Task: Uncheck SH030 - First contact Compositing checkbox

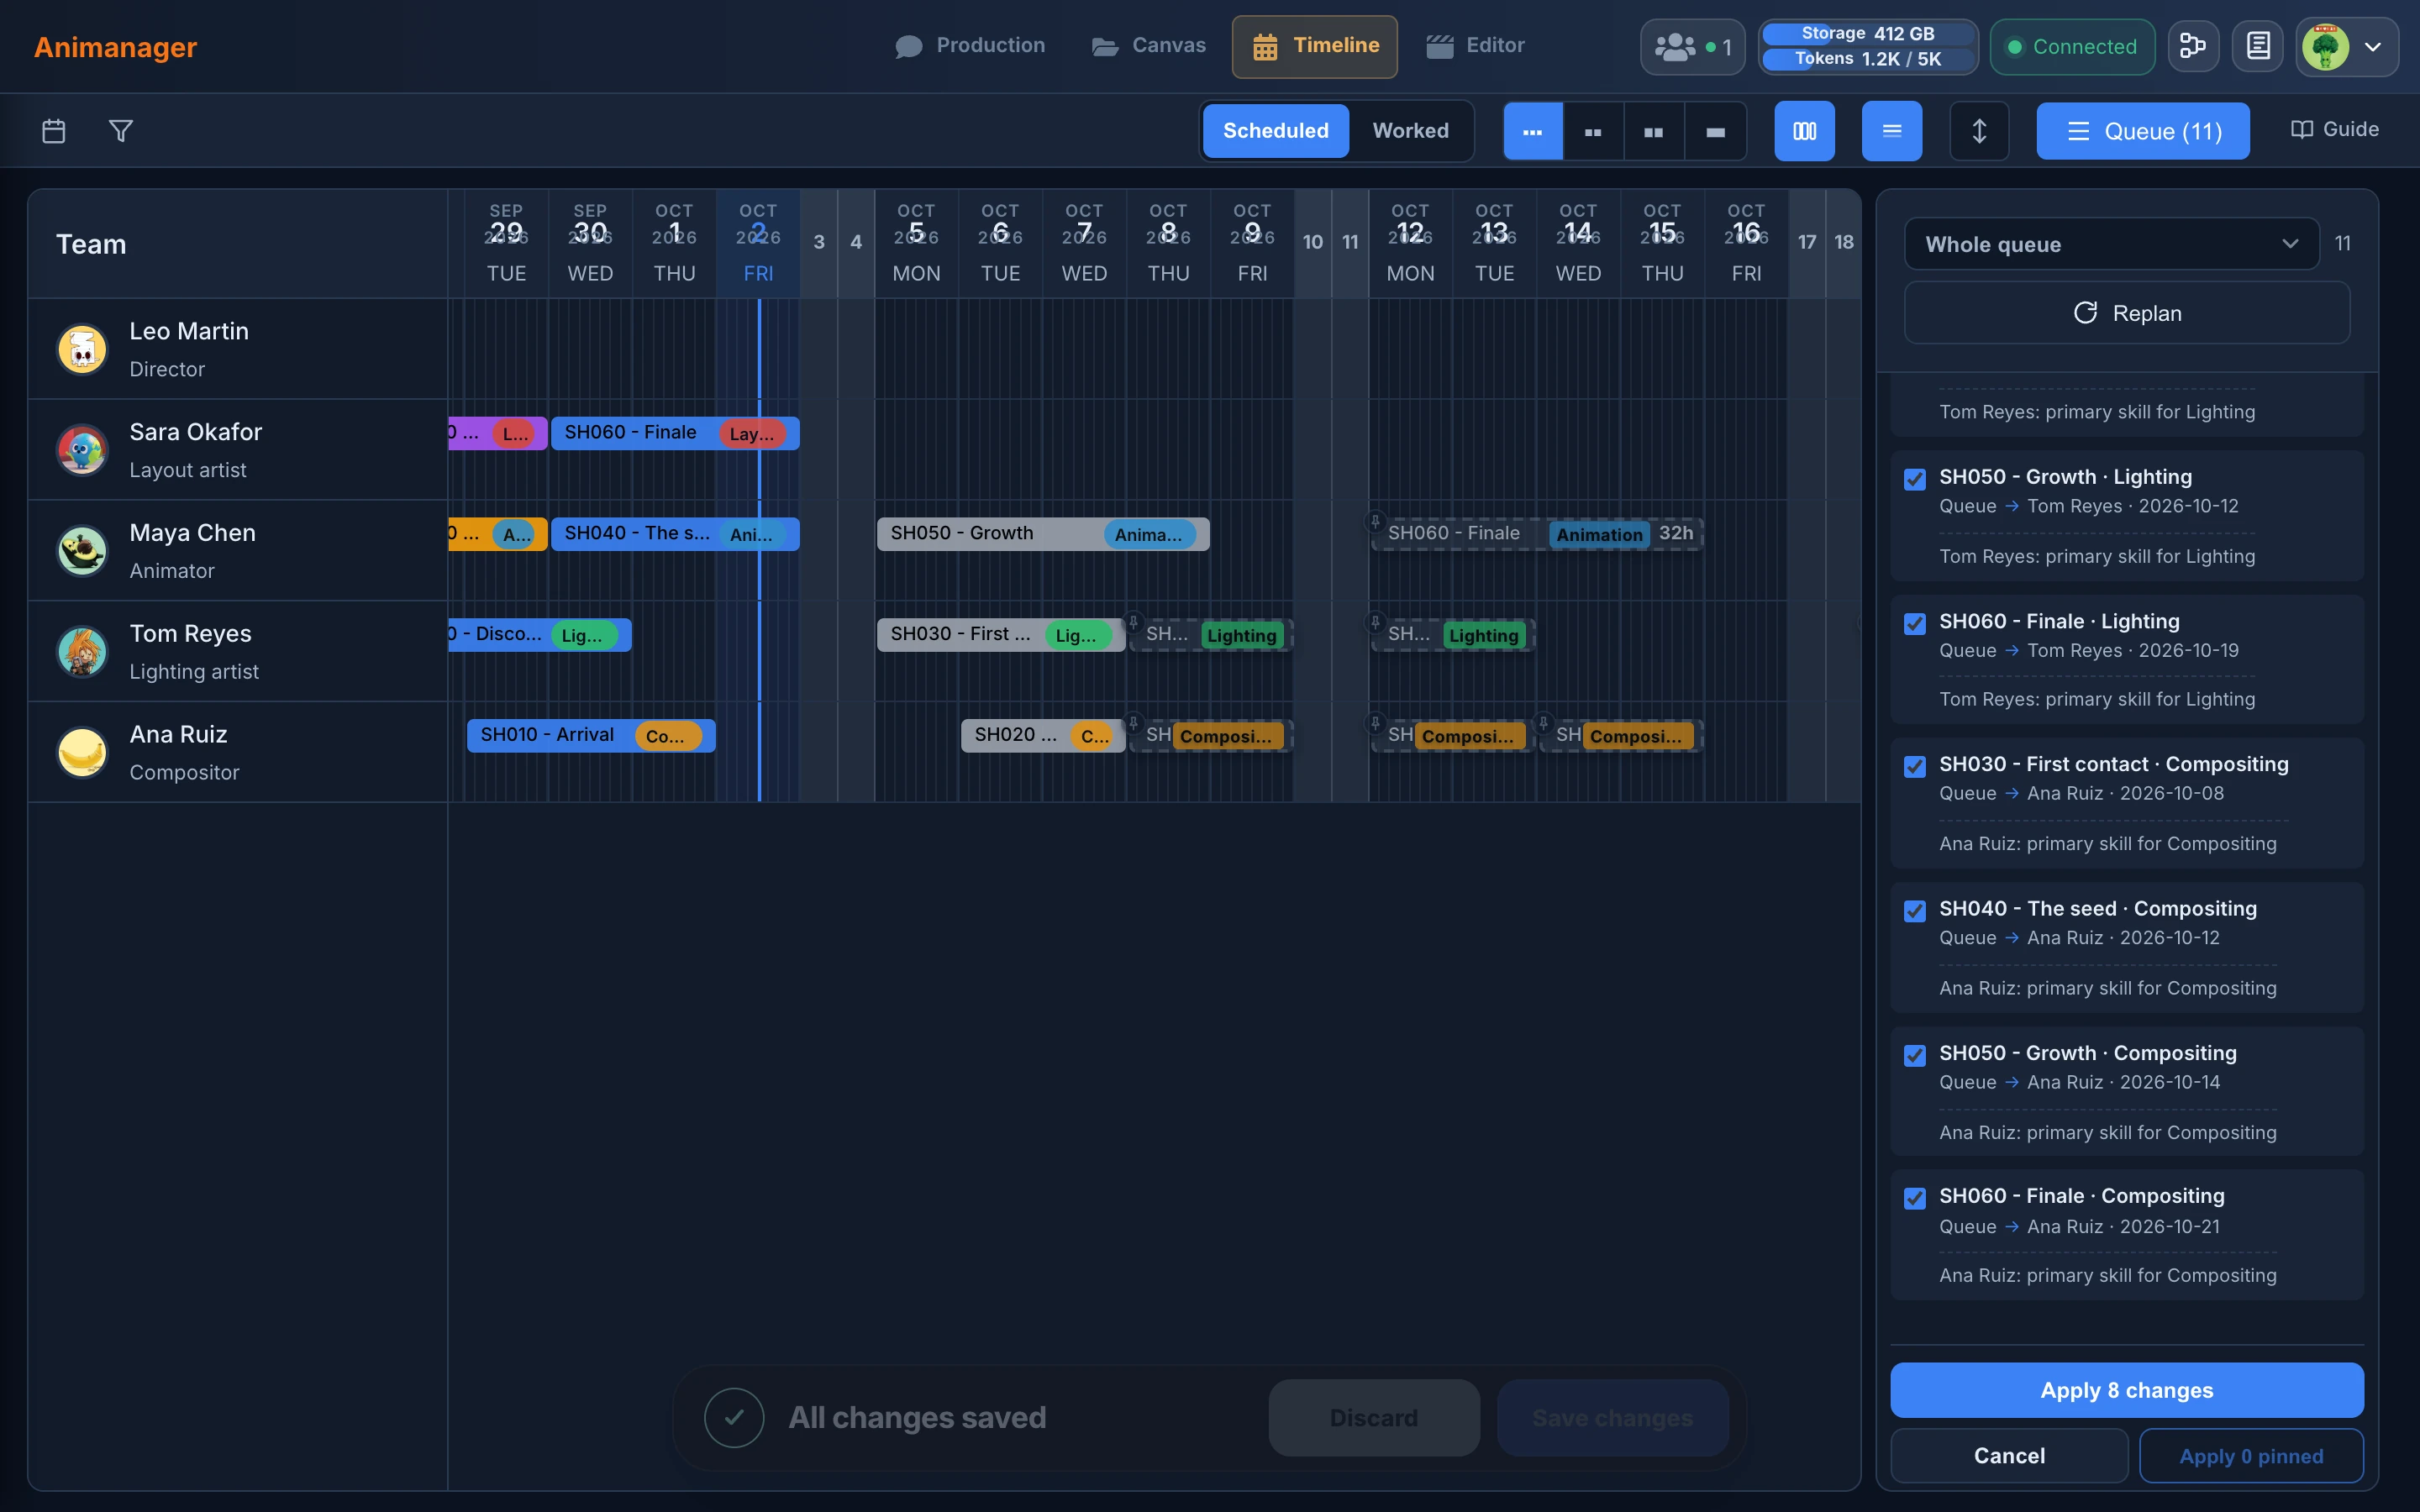Action: (1914, 767)
